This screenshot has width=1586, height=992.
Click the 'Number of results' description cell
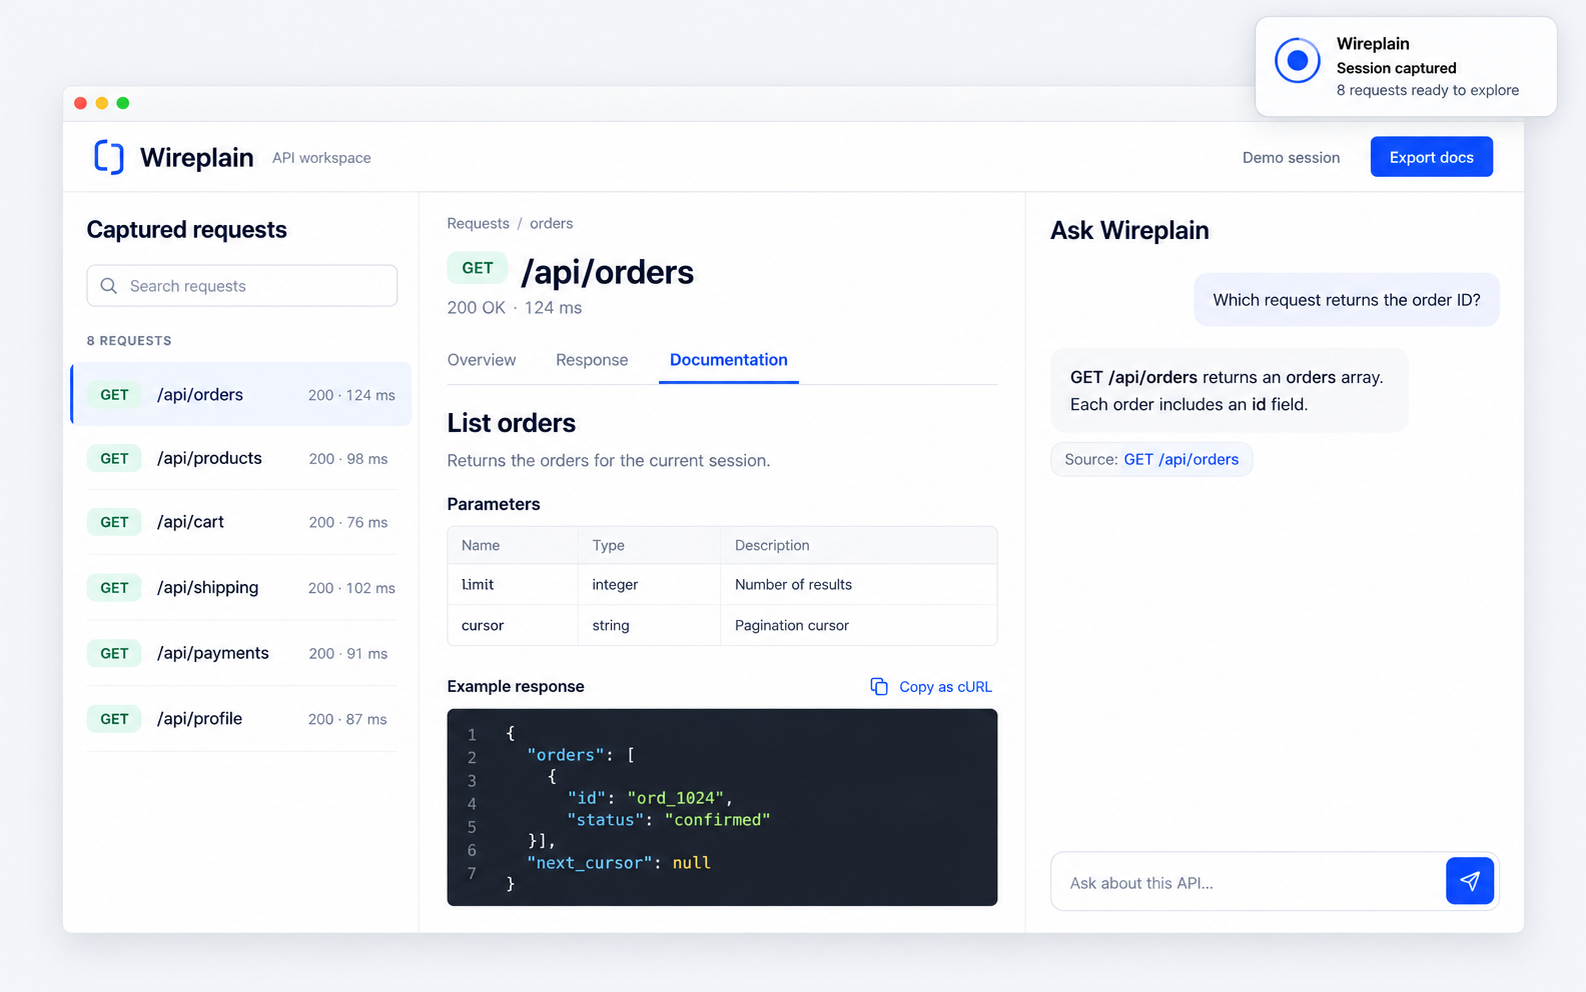tap(858, 584)
